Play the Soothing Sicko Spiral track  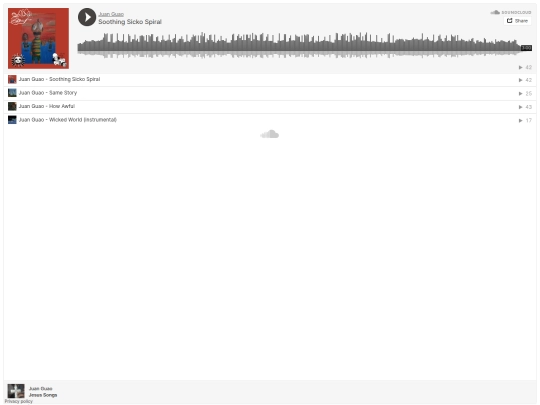point(87,17)
